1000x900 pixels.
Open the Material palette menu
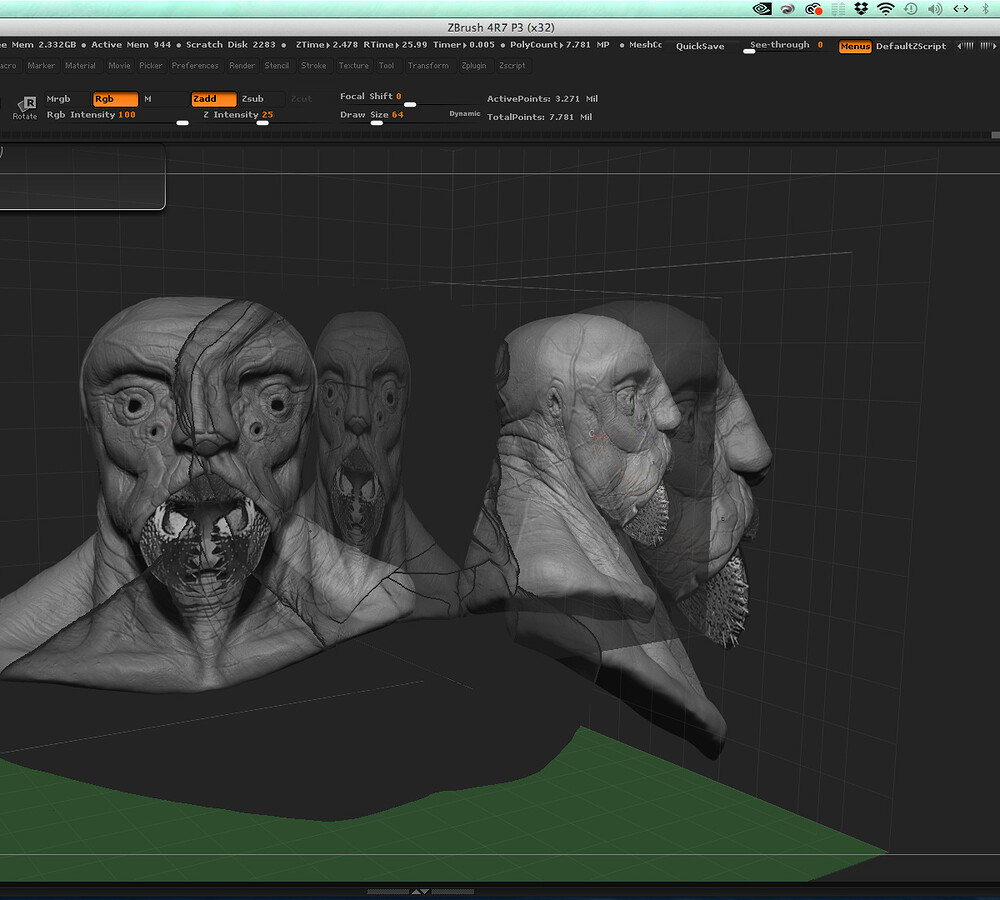80,66
